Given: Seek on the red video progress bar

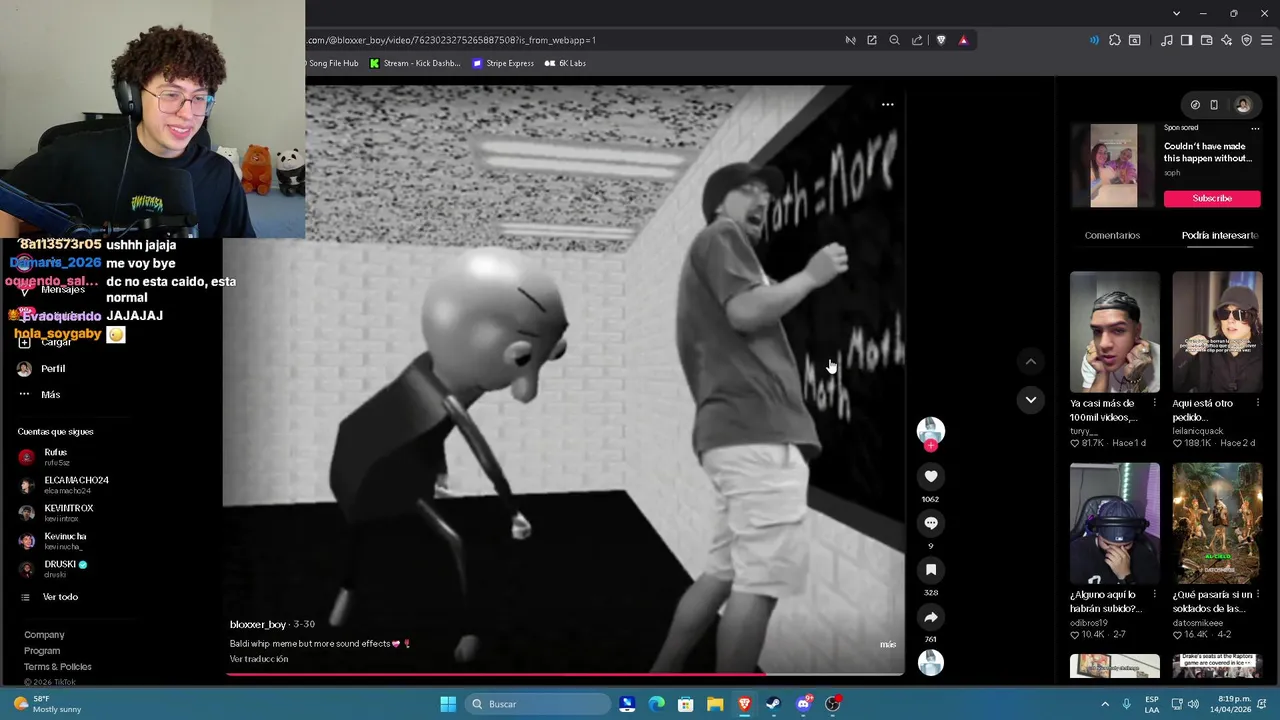Looking at the screenshot, I should click(x=565, y=675).
